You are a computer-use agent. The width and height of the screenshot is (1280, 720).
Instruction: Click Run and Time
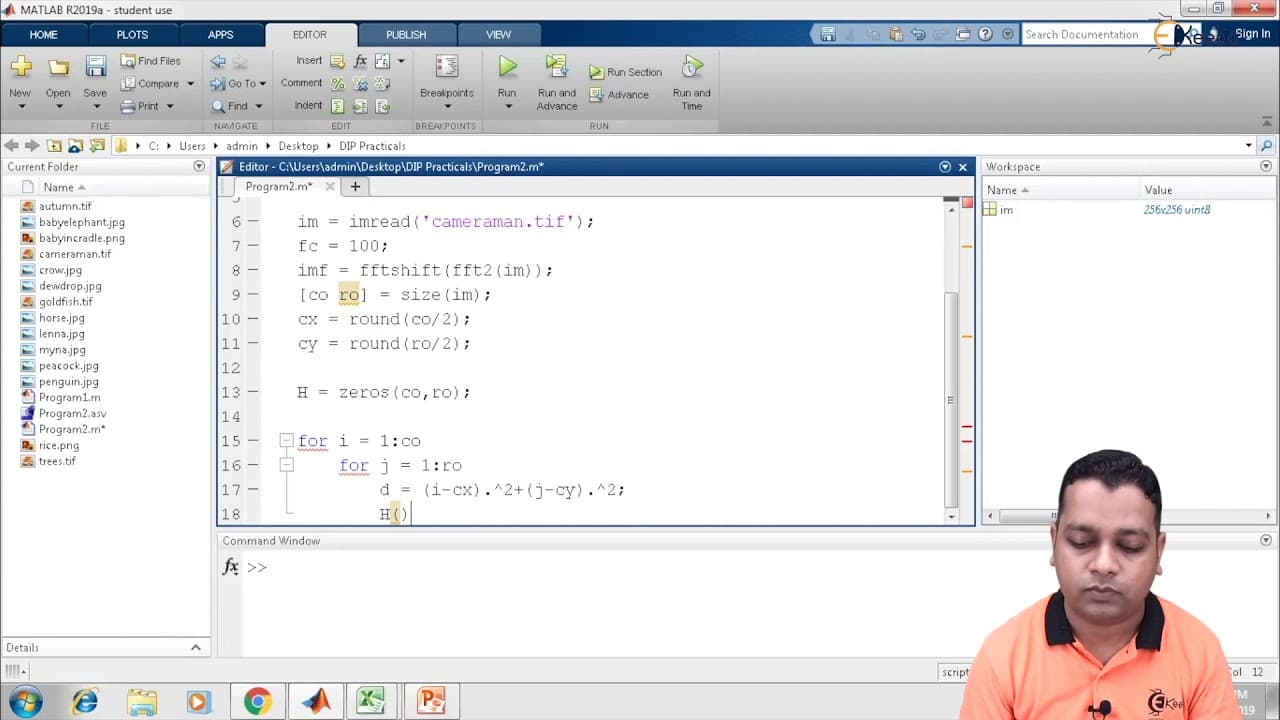(x=691, y=82)
